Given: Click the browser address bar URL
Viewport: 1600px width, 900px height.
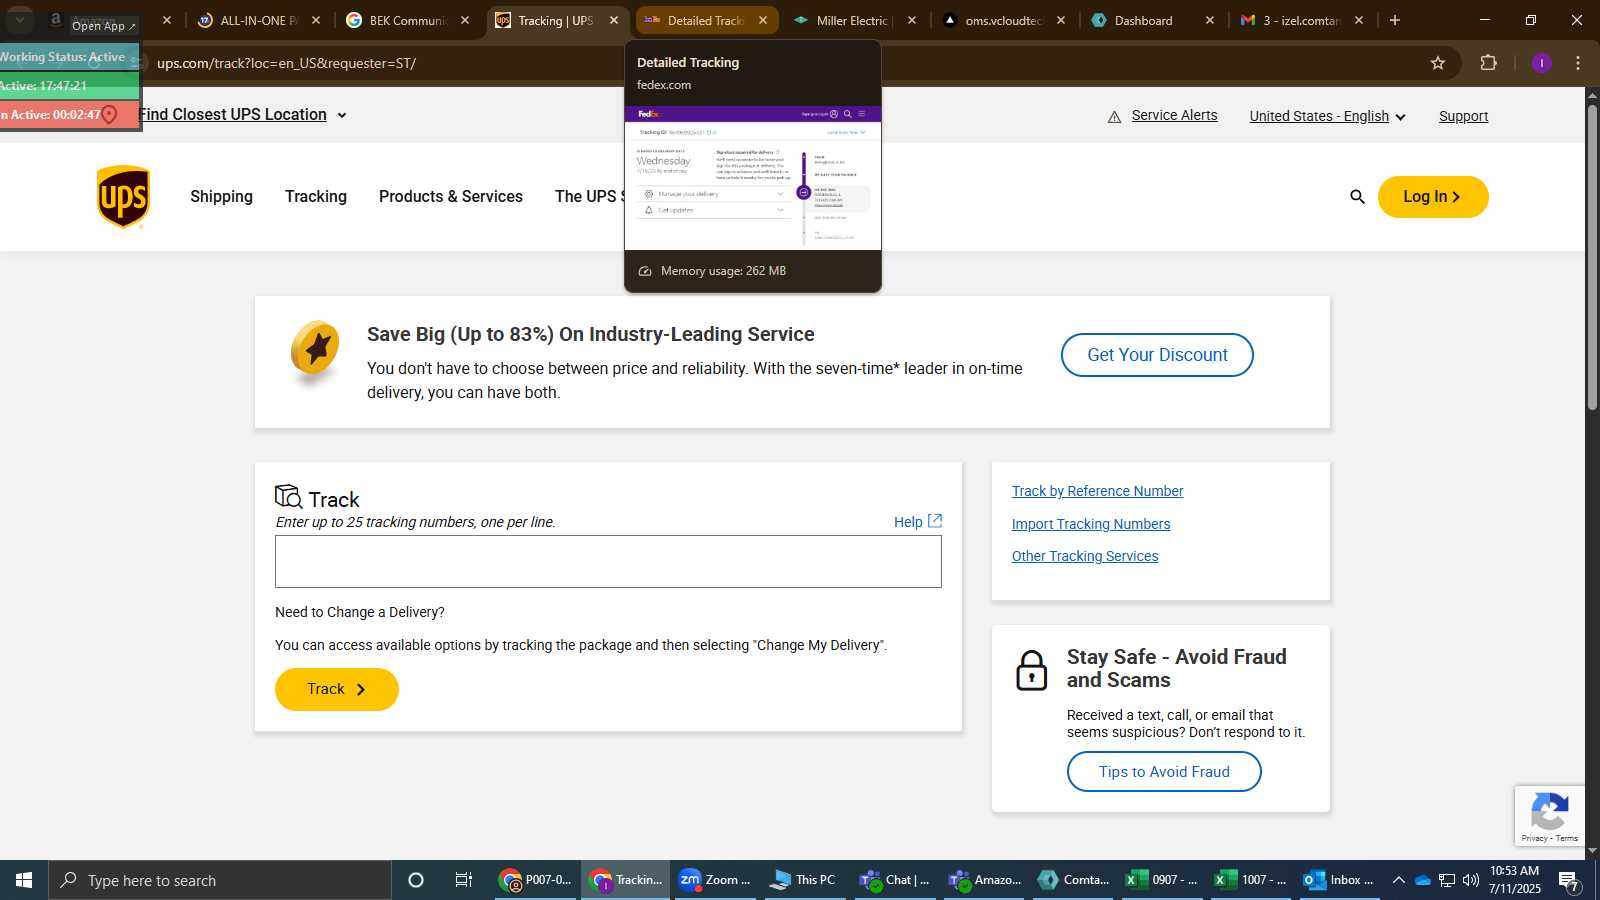Looking at the screenshot, I should (x=286, y=63).
